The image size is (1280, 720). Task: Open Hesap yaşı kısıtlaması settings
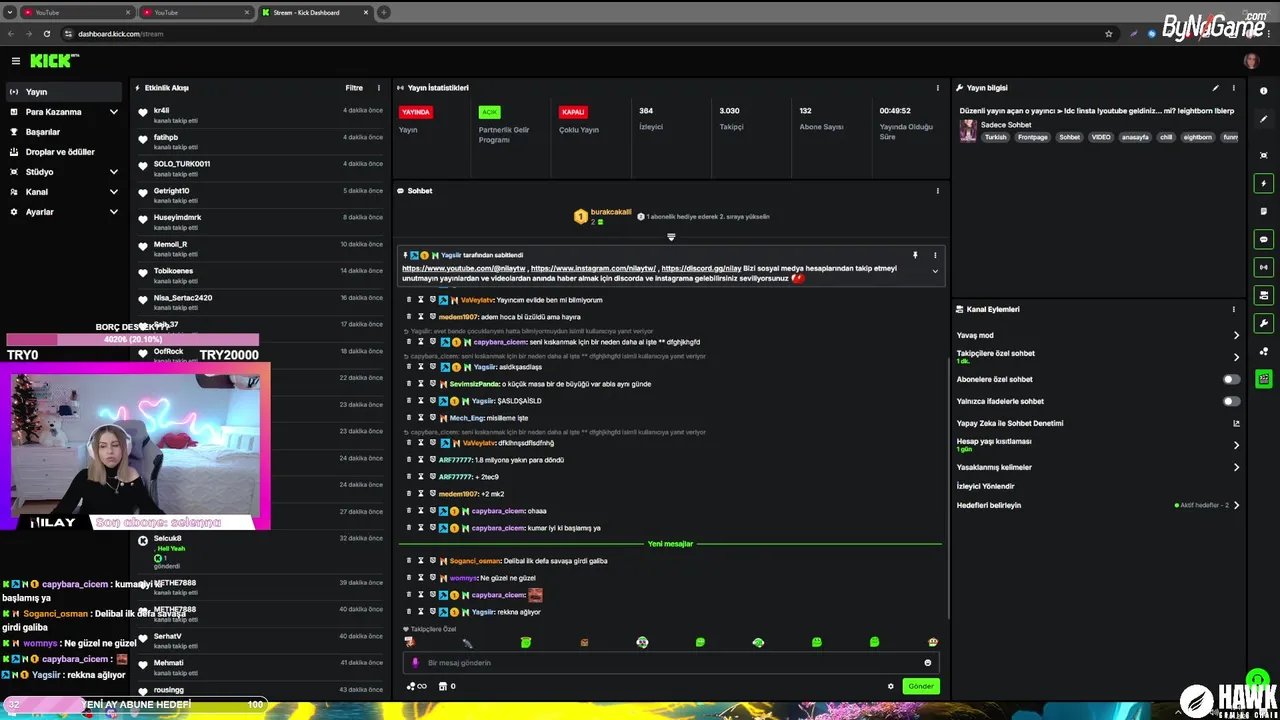coord(1098,445)
